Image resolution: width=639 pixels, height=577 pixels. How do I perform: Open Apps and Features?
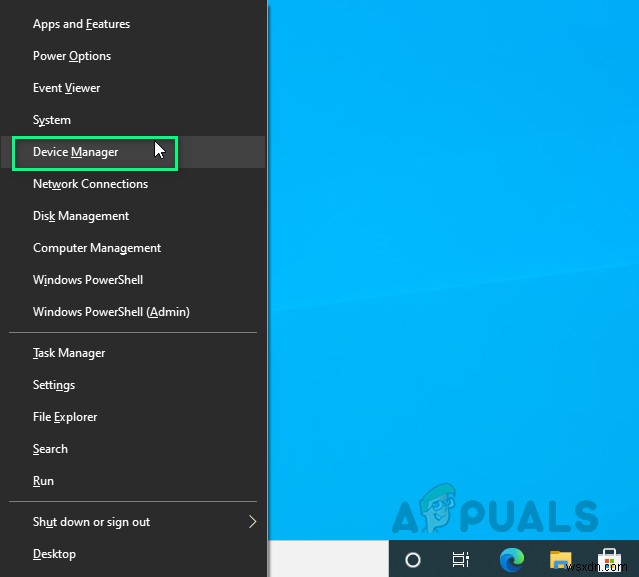tap(133, 24)
